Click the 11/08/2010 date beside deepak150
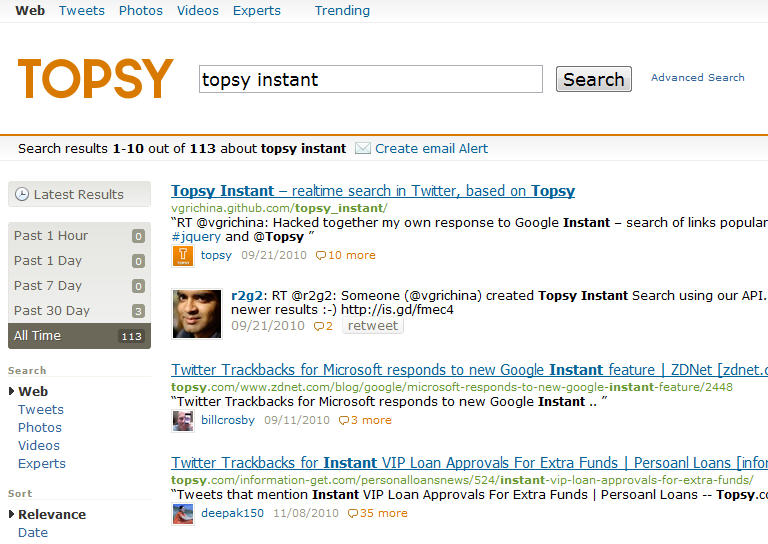Image resolution: width=768 pixels, height=544 pixels. point(306,513)
